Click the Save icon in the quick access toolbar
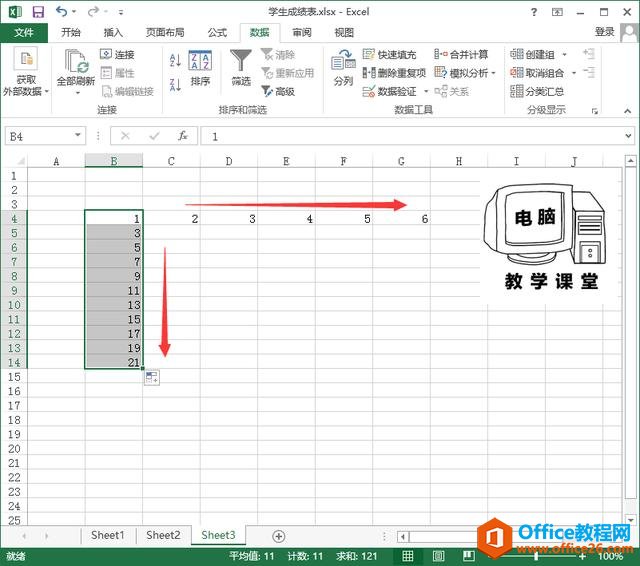 point(38,12)
